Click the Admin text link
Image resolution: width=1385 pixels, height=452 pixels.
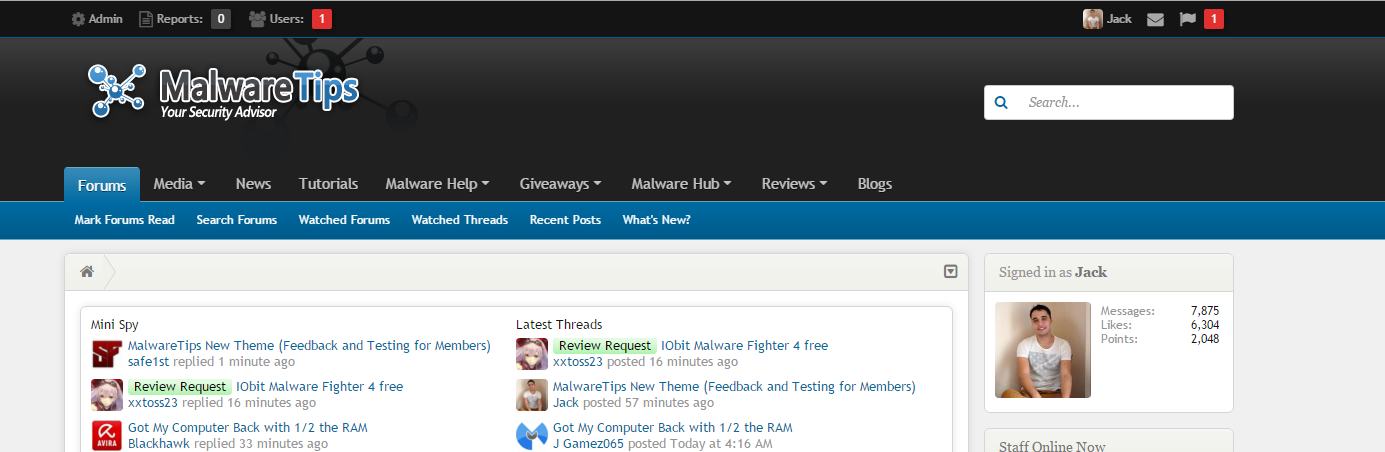click(105, 19)
